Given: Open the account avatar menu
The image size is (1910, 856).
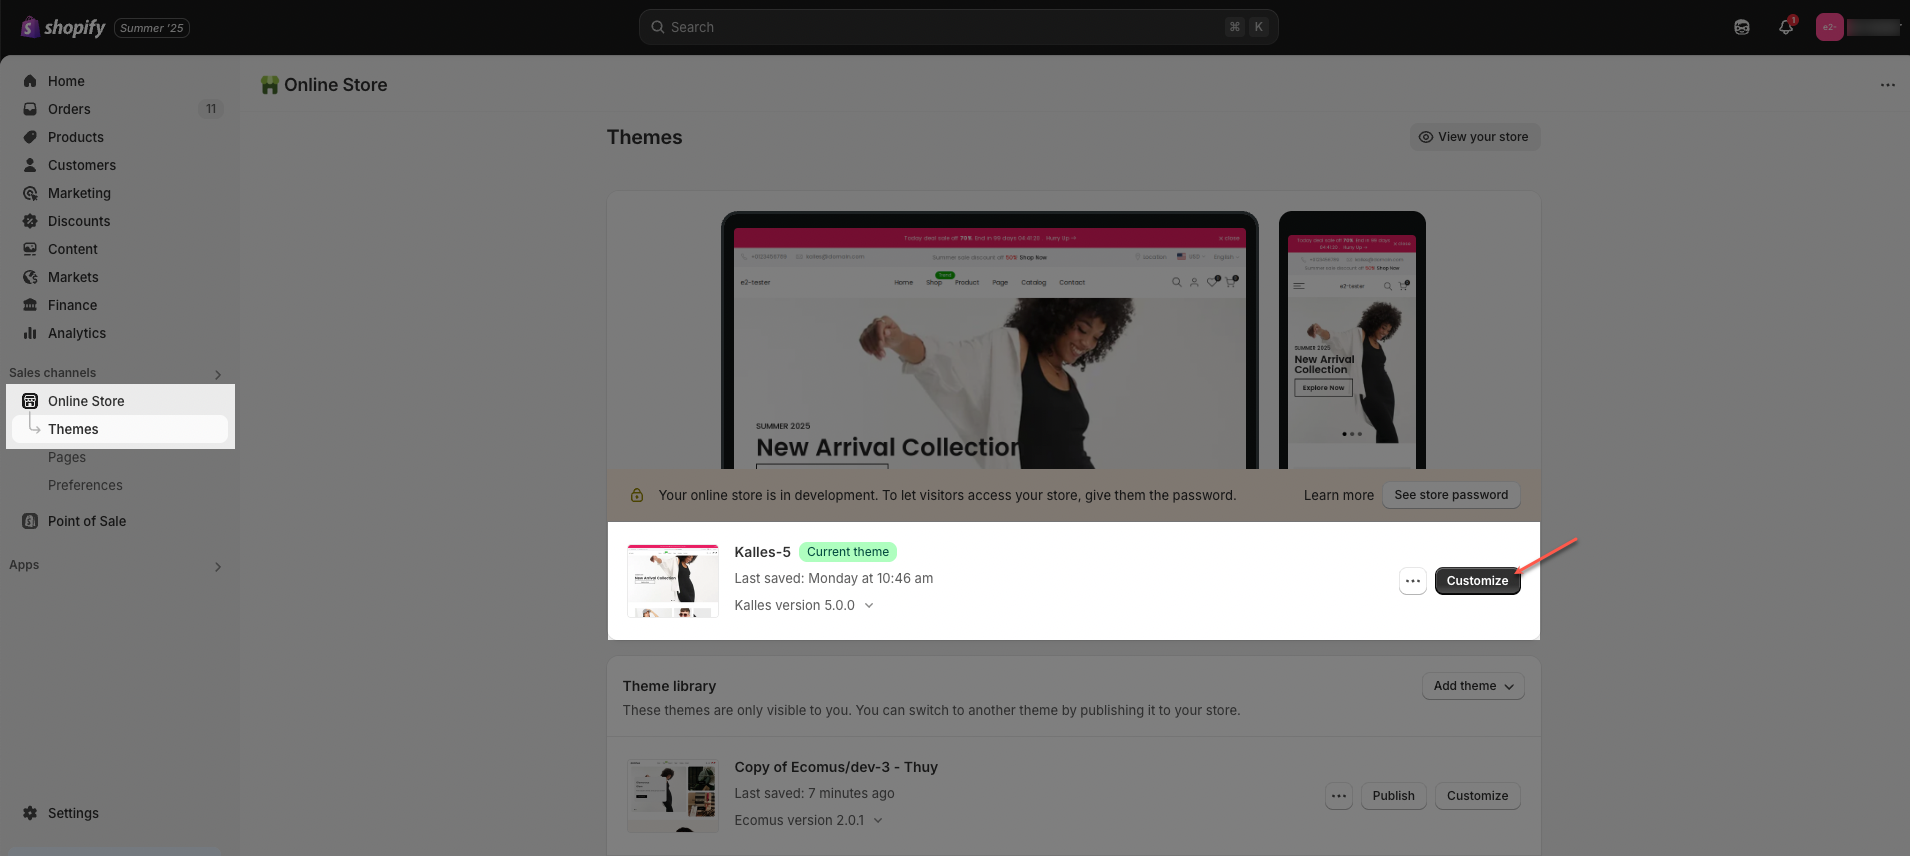Looking at the screenshot, I should pos(1829,27).
